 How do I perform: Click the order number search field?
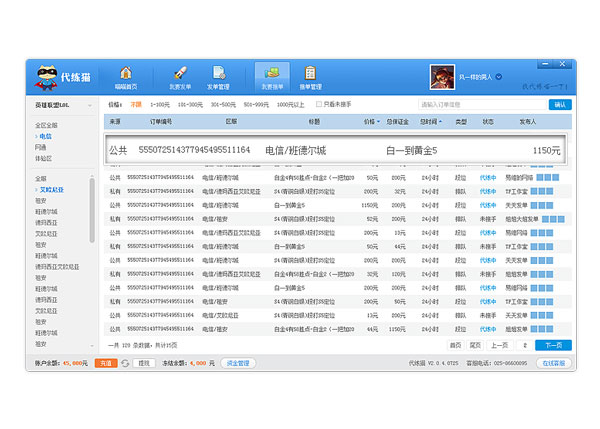tap(482, 104)
